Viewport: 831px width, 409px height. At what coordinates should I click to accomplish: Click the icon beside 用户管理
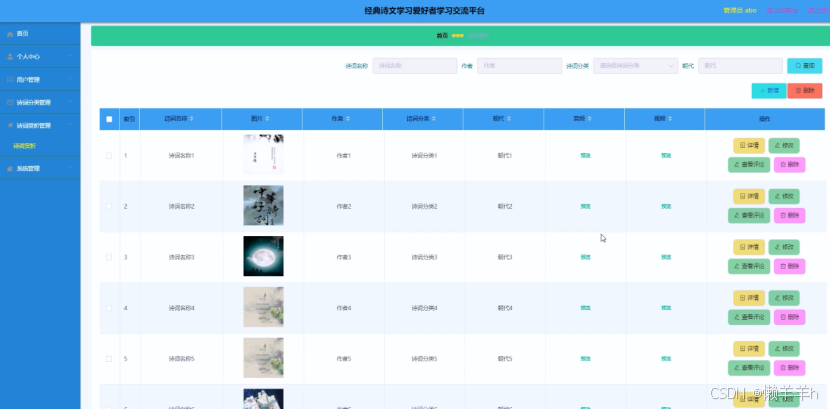10,79
